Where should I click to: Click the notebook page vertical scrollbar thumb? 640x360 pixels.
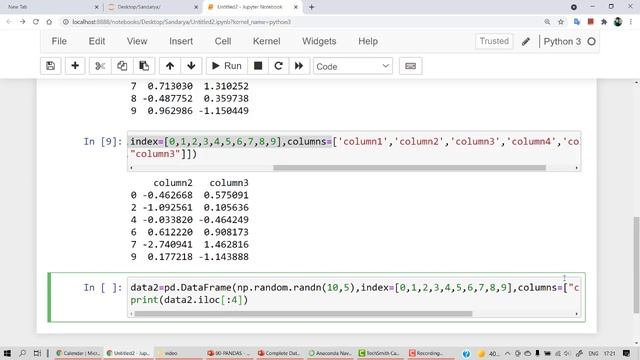(x=636, y=265)
